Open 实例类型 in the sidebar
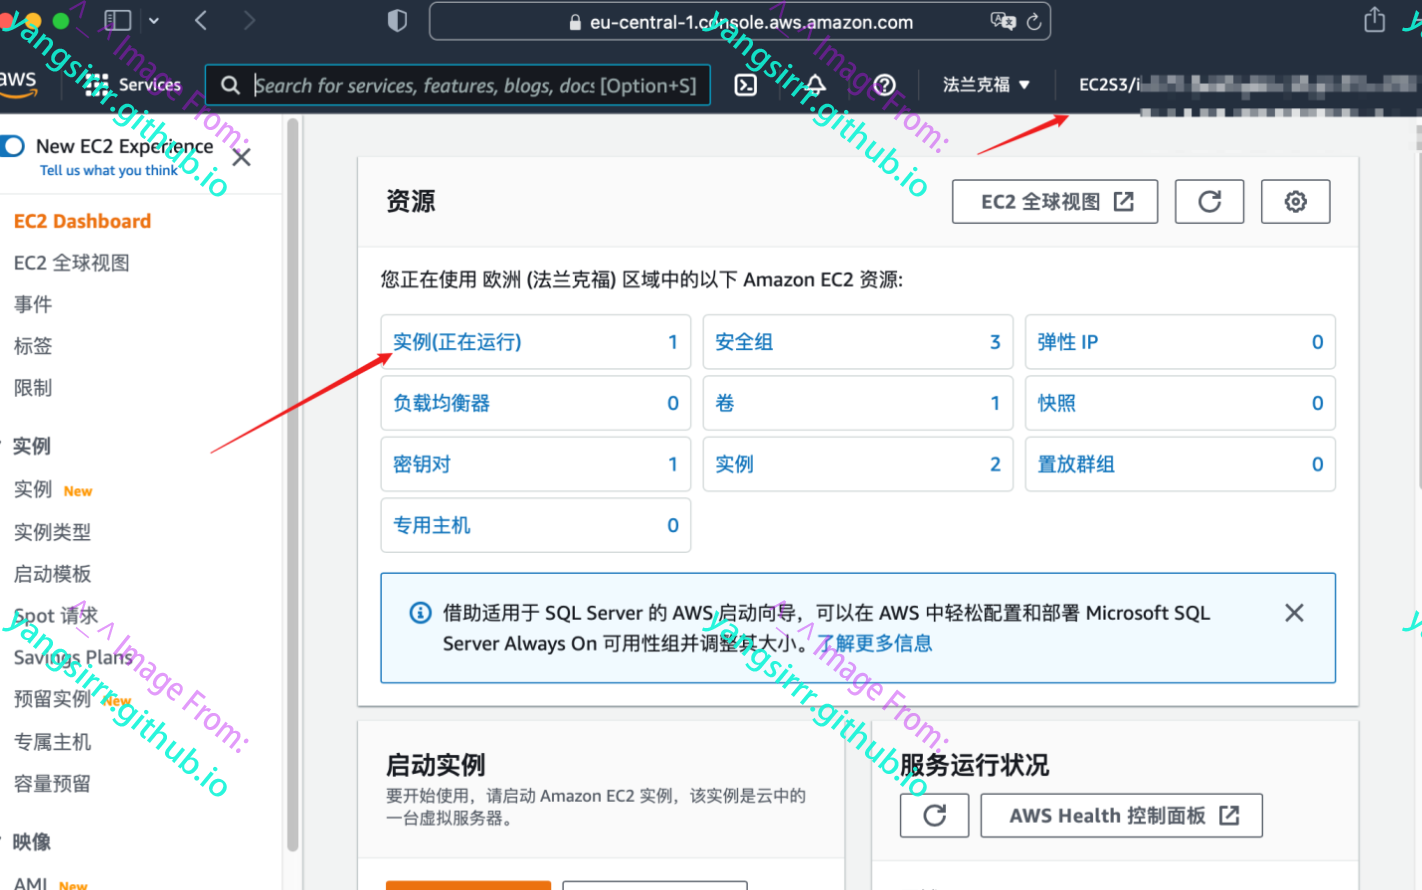Viewport: 1422px width, 890px height. click(x=52, y=532)
